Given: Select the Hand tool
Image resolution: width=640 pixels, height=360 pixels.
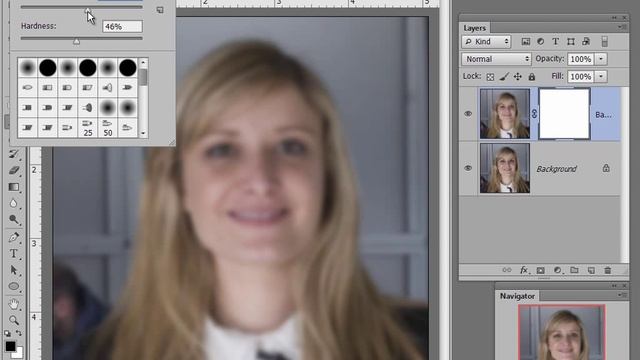Looking at the screenshot, I should click(x=13, y=304).
